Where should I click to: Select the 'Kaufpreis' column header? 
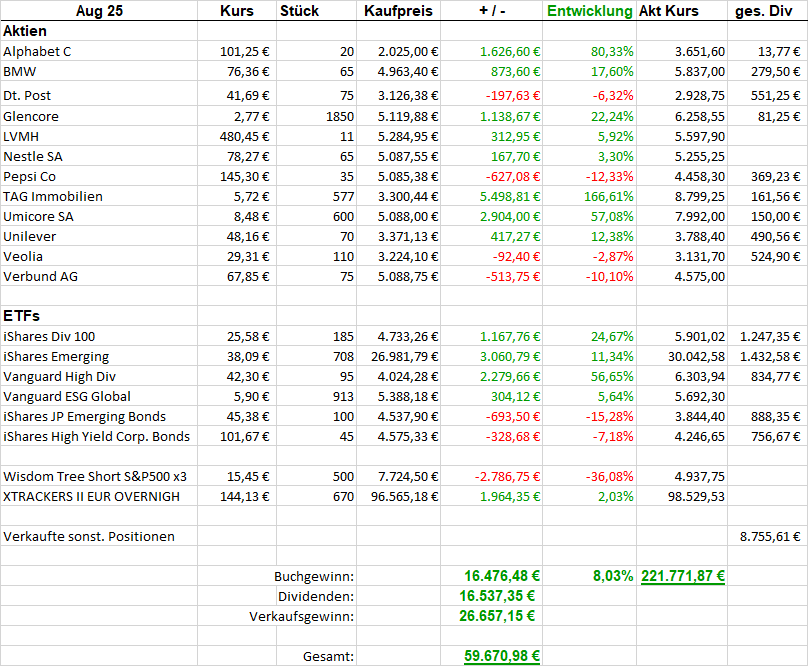point(399,11)
